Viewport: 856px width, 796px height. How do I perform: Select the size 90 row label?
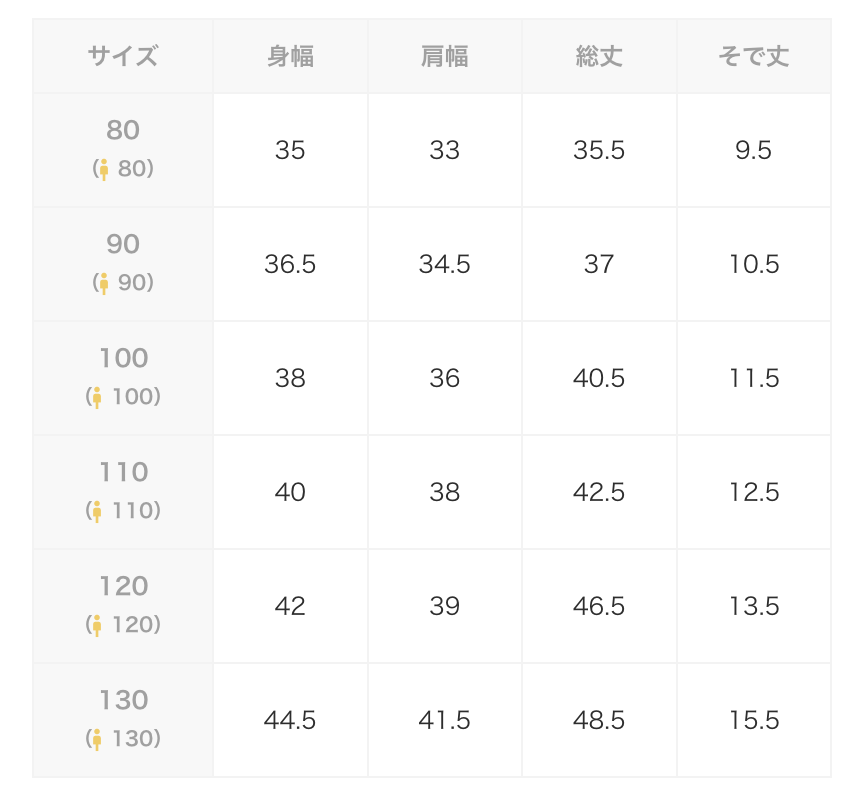click(123, 245)
